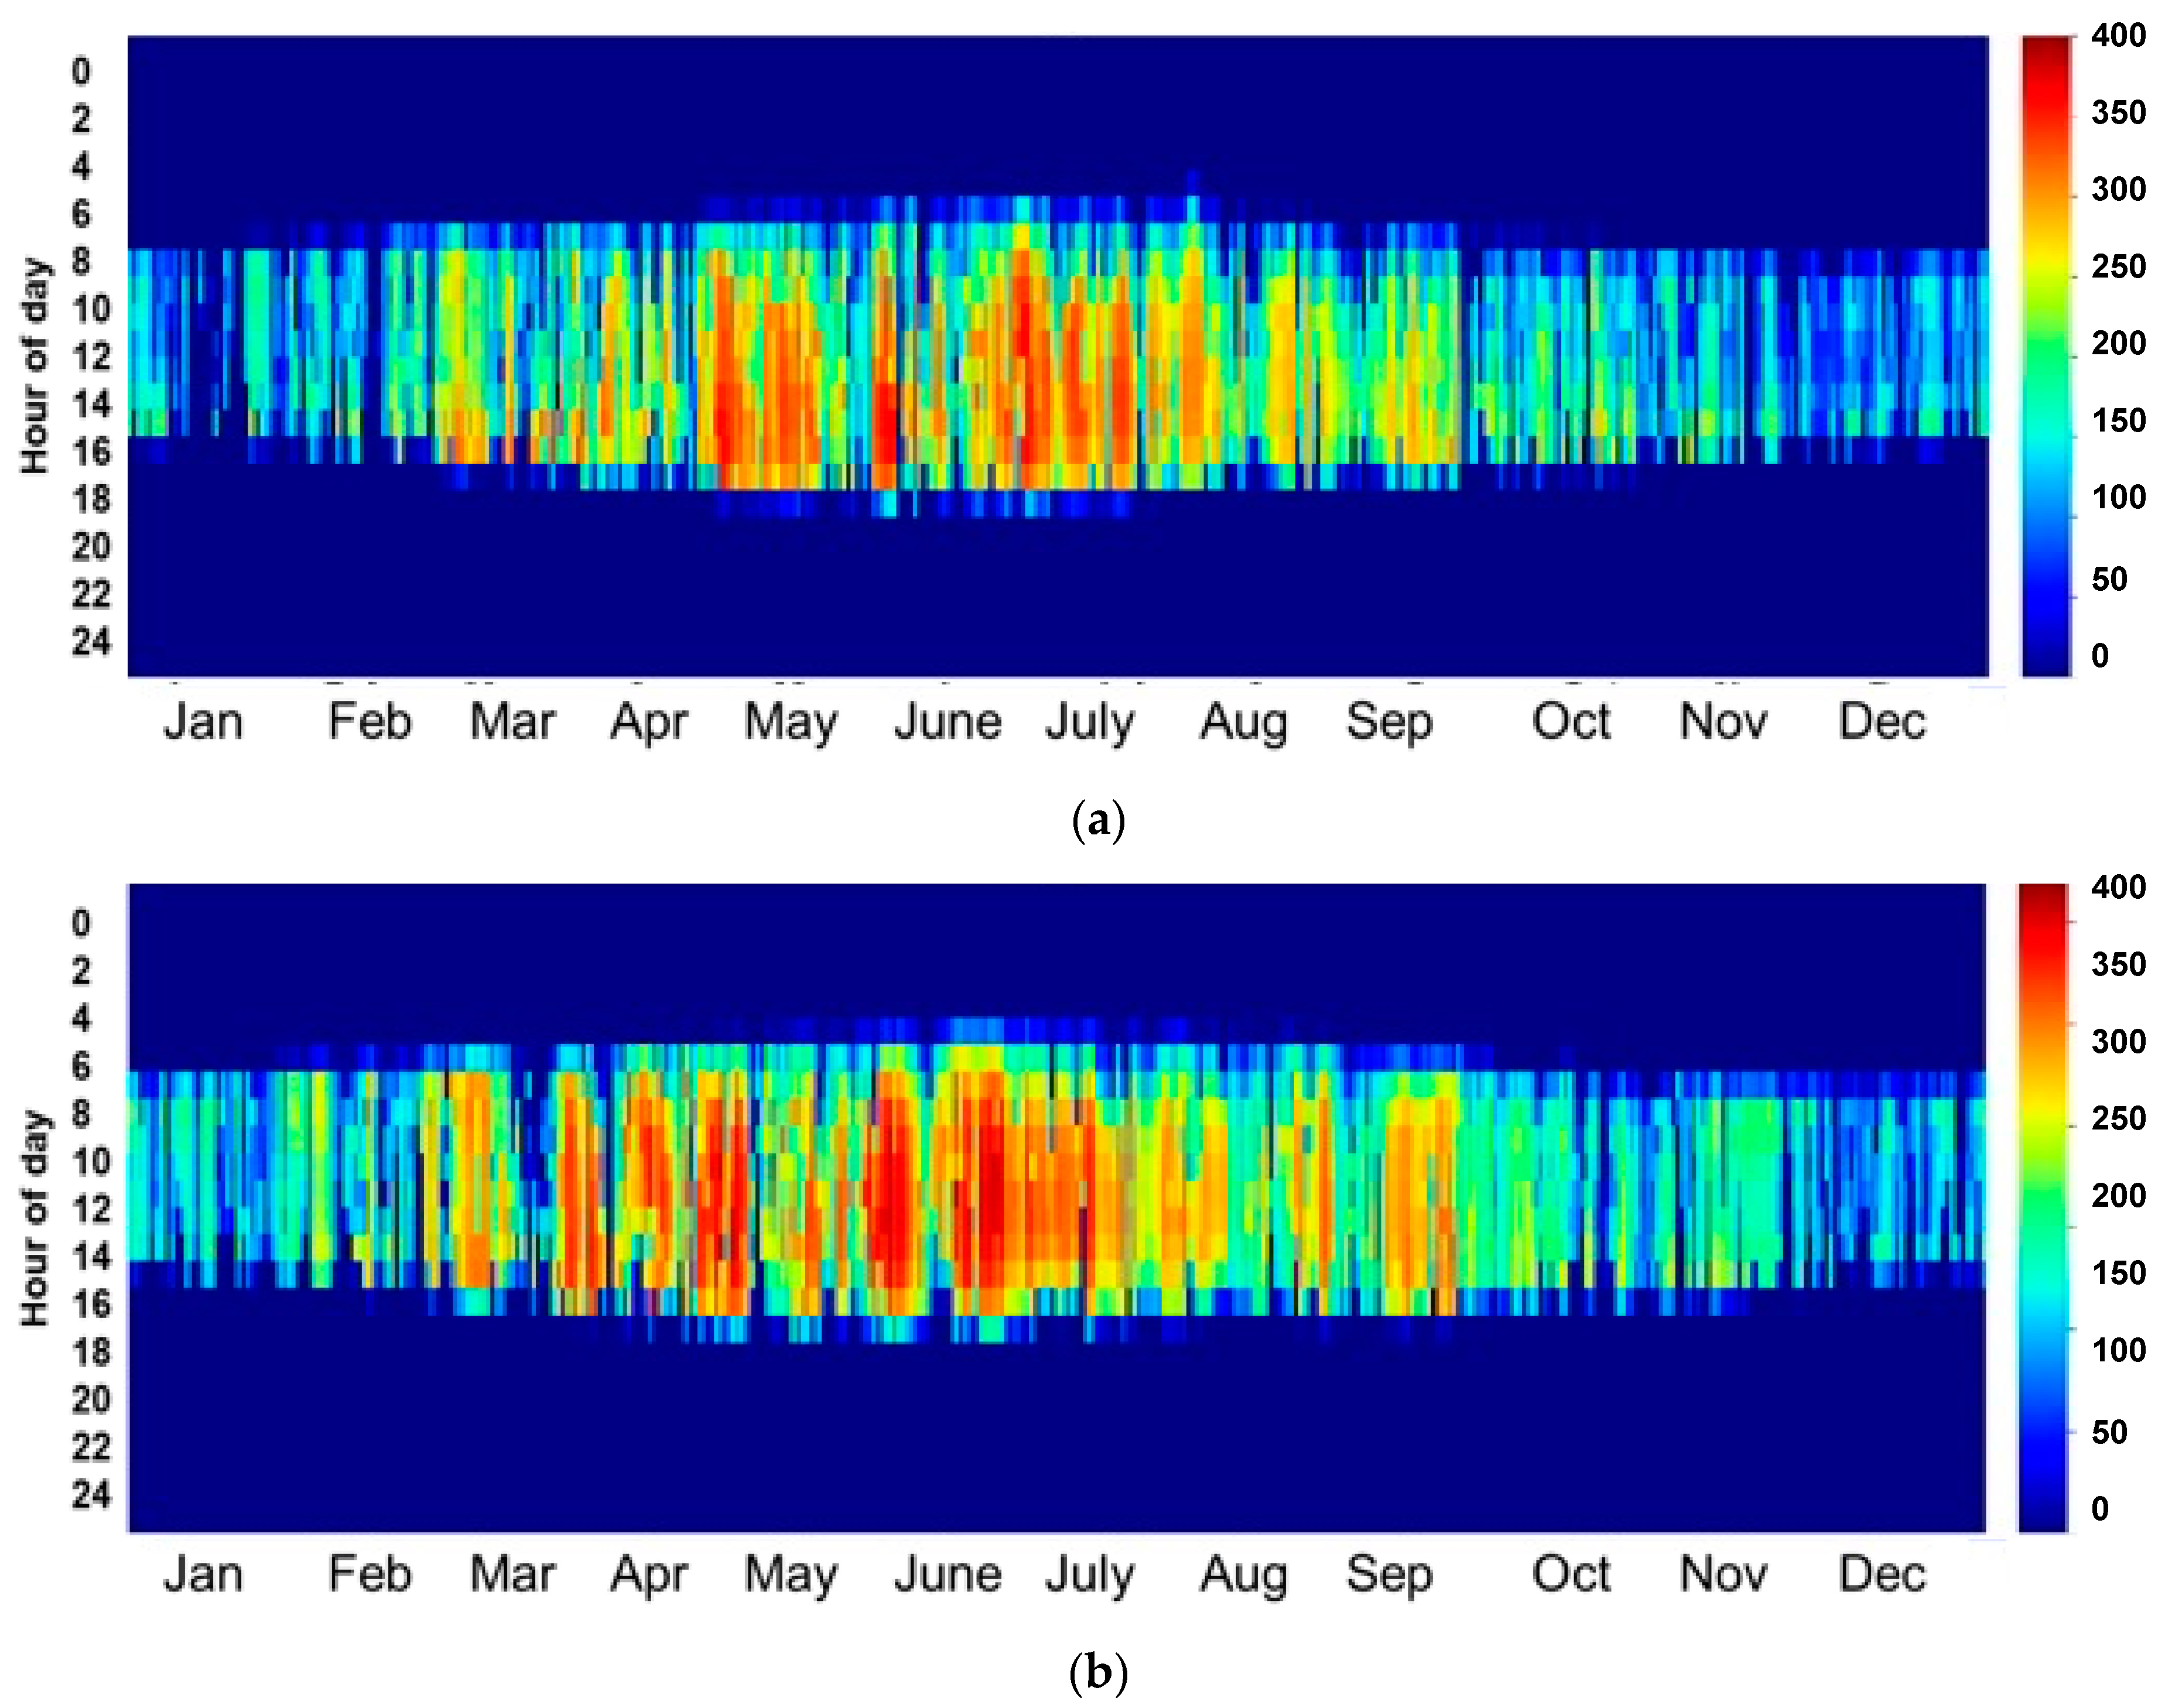The image size is (2165, 1708).
Task: Click the 250 value on top colorbar
Action: click(2118, 267)
